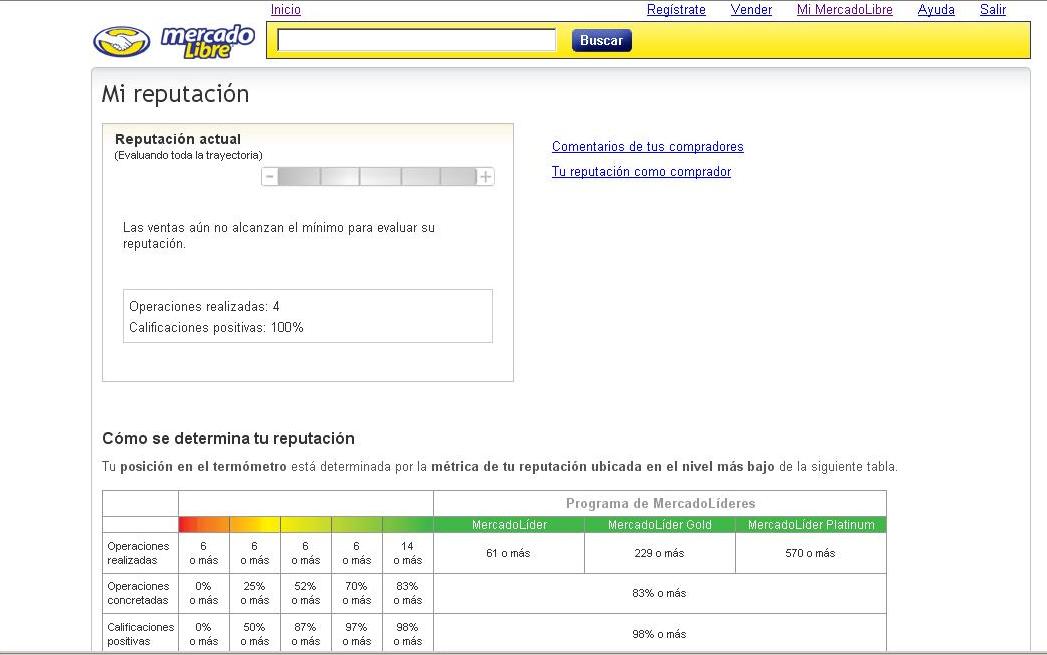Click the MercadoLibre handshake logo icon
1047x655 pixels.
tap(122, 42)
